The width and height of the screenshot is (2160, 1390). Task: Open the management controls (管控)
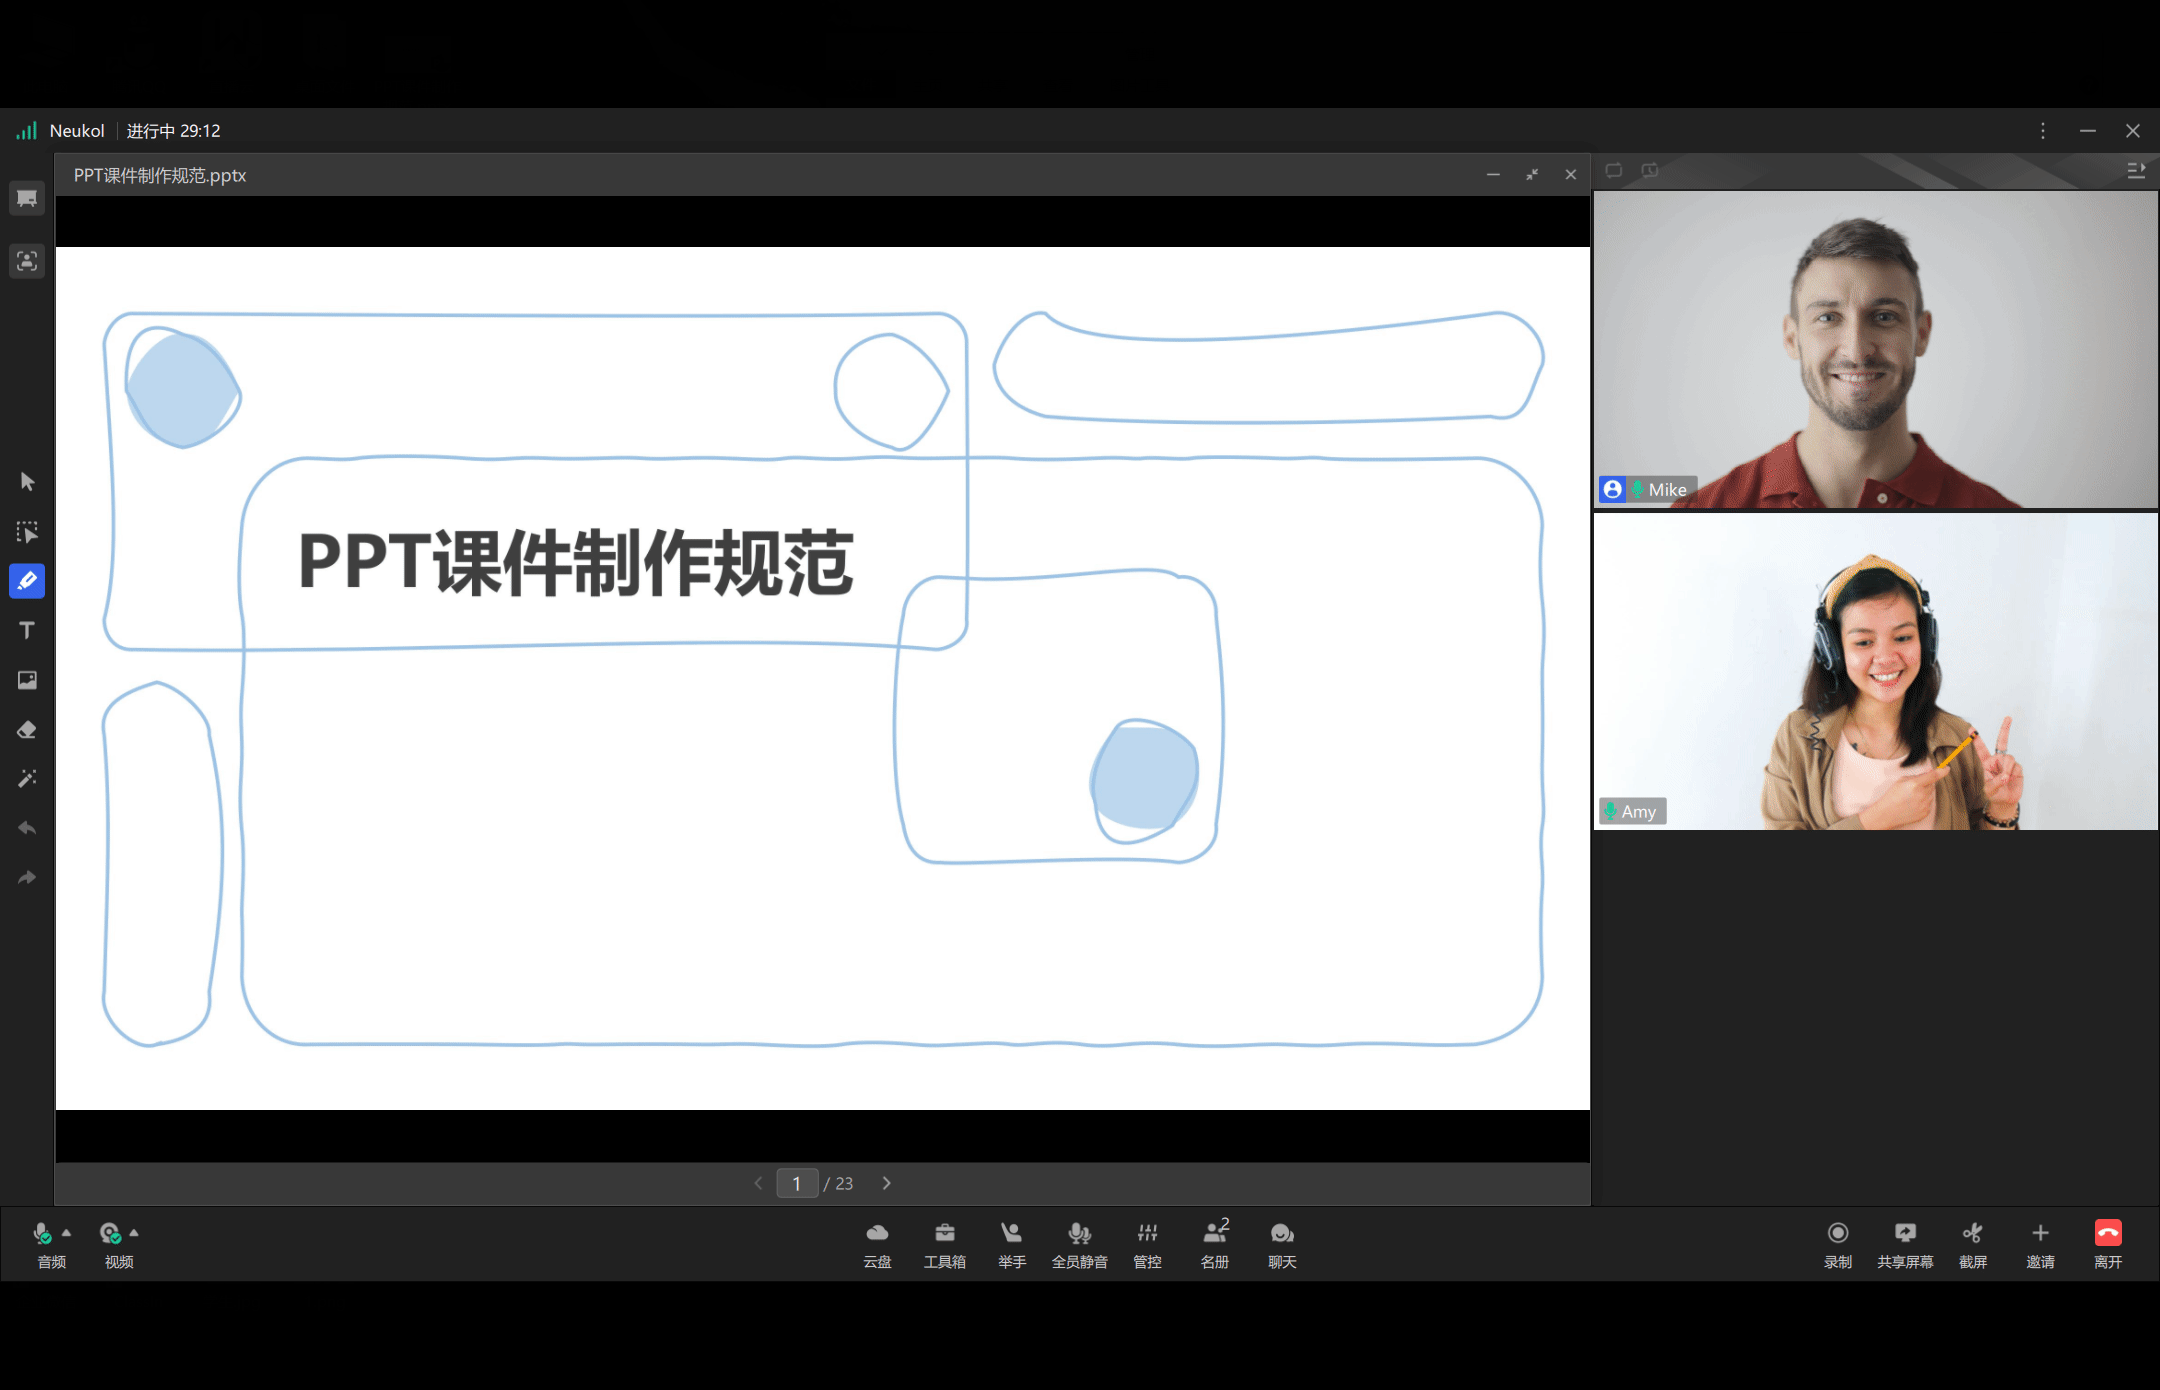tap(1147, 1245)
